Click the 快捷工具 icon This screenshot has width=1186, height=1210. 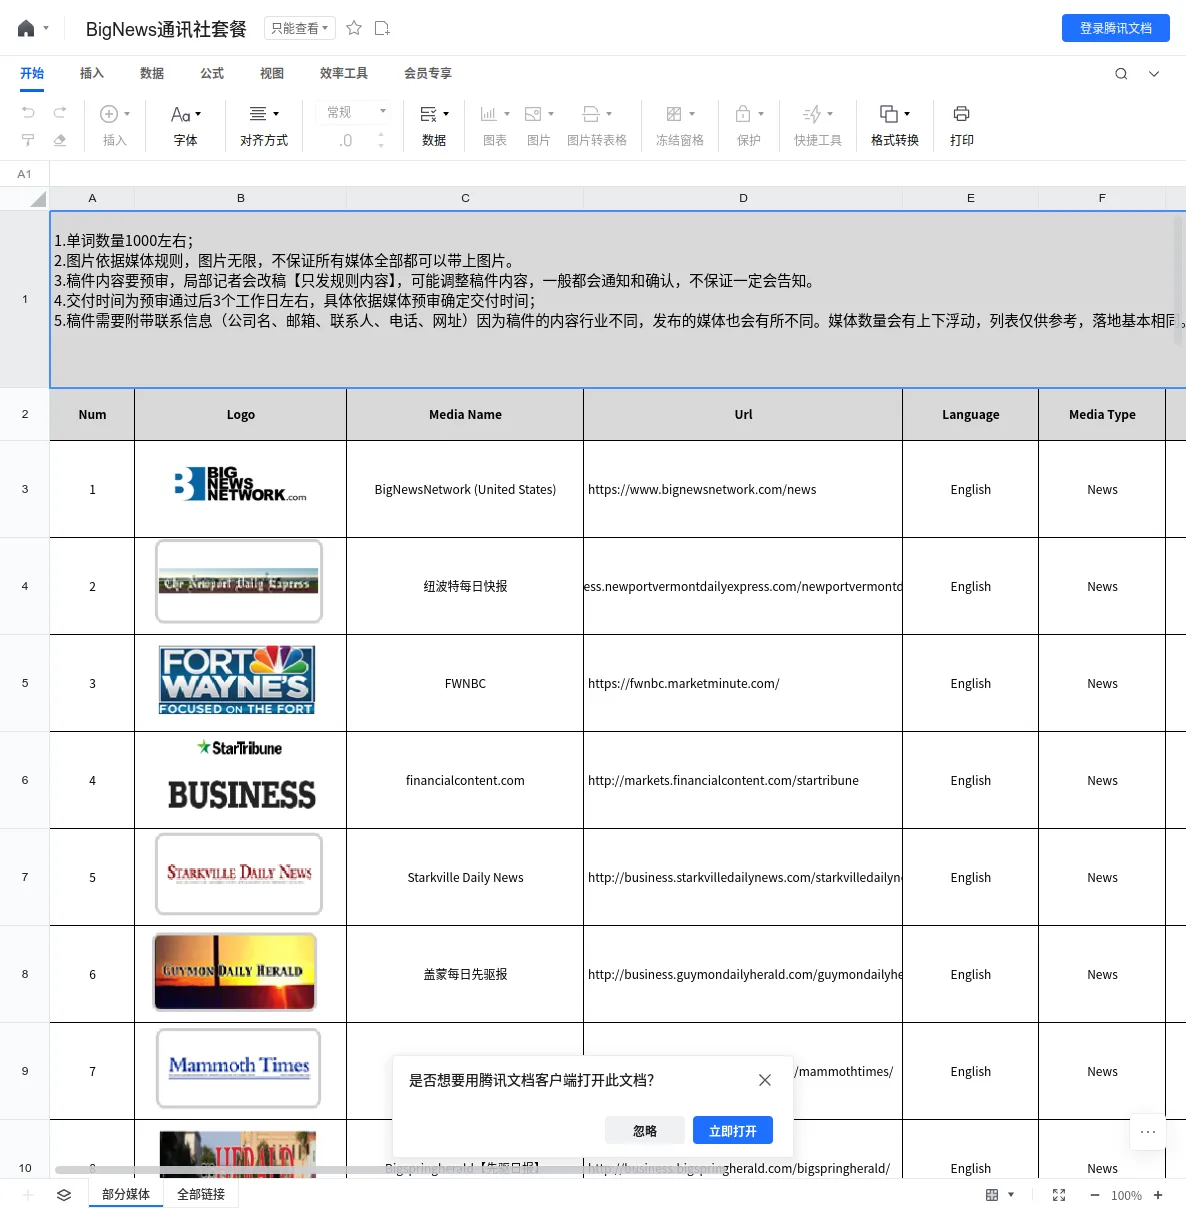point(812,114)
